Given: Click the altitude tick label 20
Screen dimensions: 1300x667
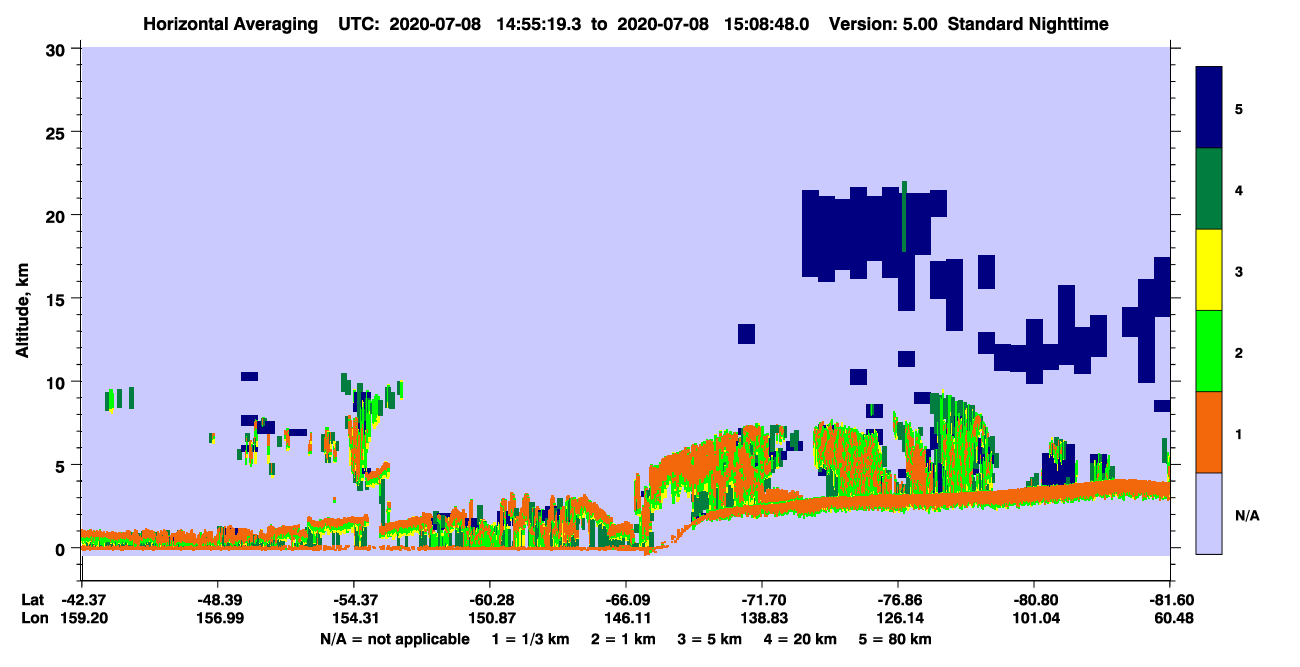Looking at the screenshot, I should 57,215.
